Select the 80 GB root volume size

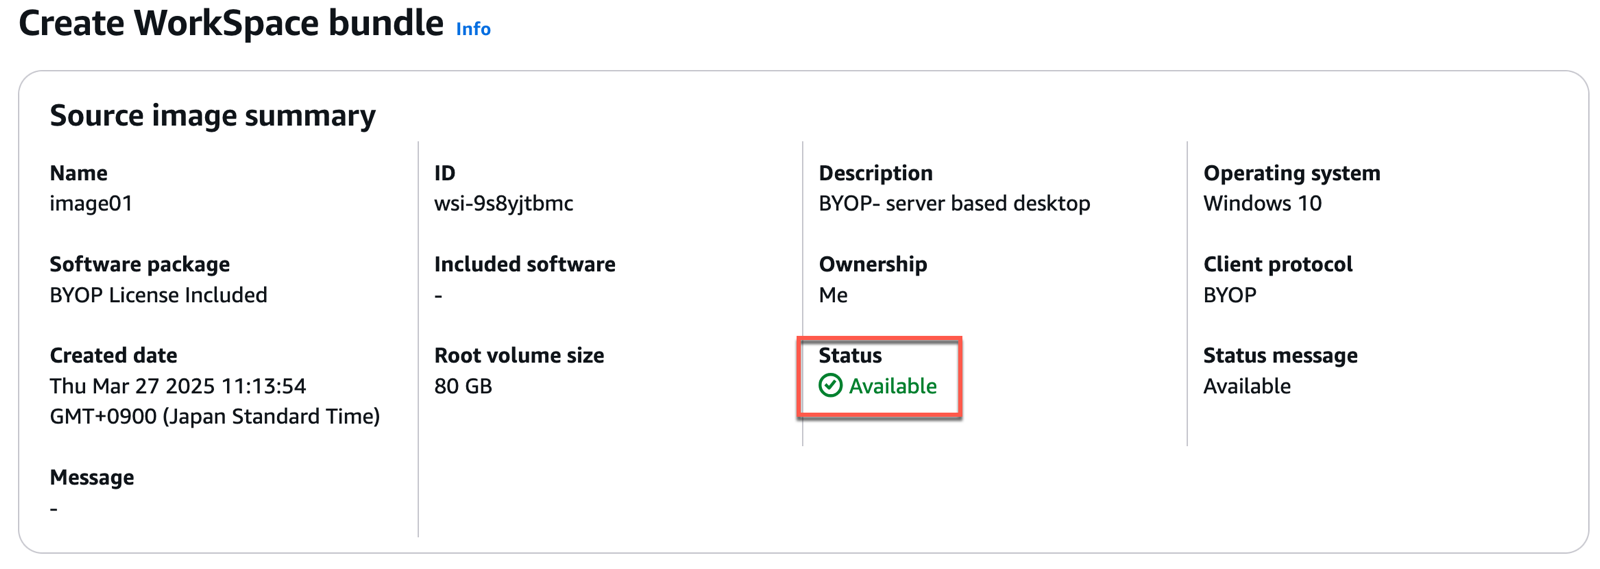point(463,386)
